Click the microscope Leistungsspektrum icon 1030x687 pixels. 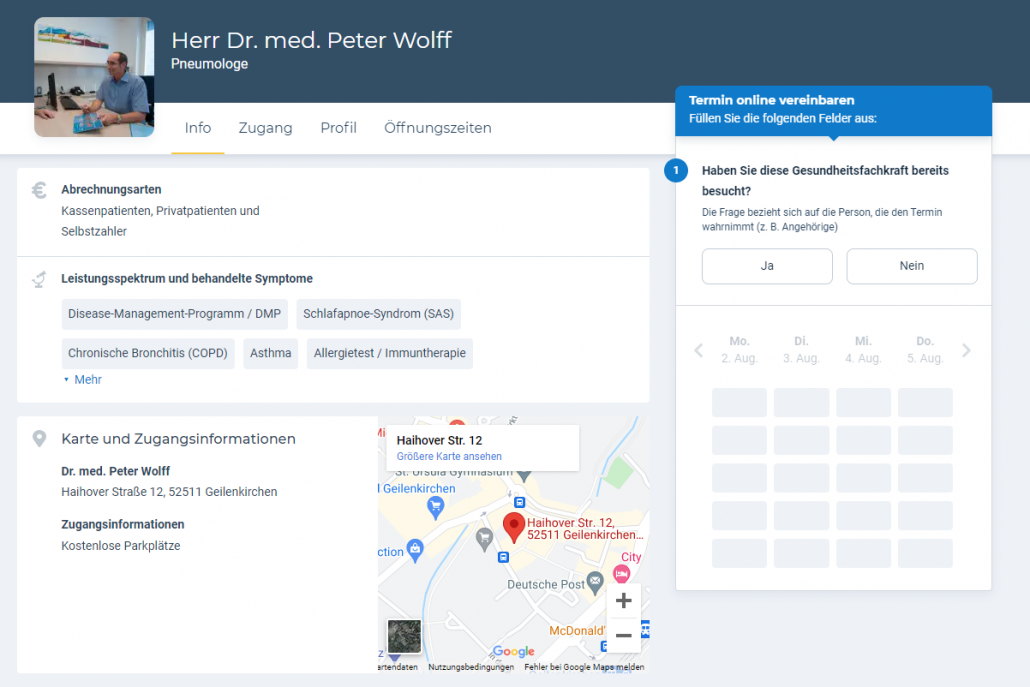39,280
